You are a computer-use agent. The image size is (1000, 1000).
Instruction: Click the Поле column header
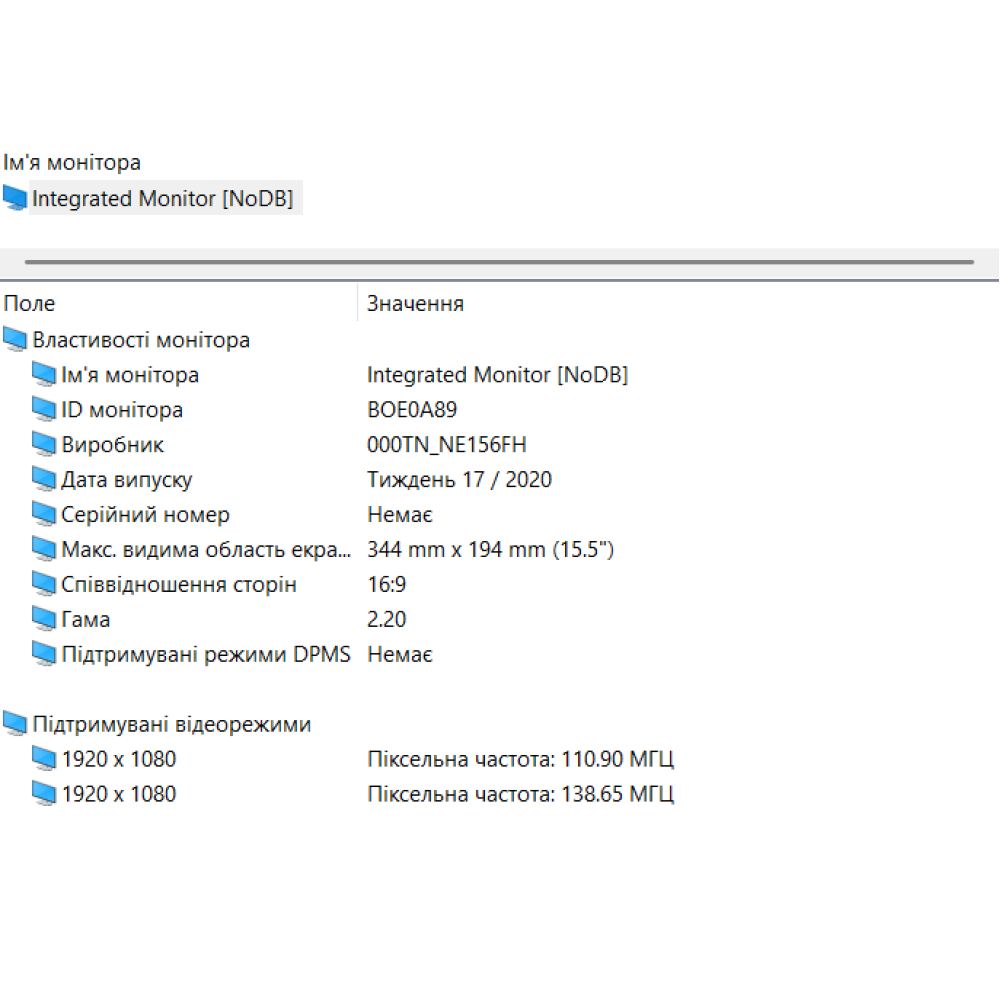click(x=30, y=304)
